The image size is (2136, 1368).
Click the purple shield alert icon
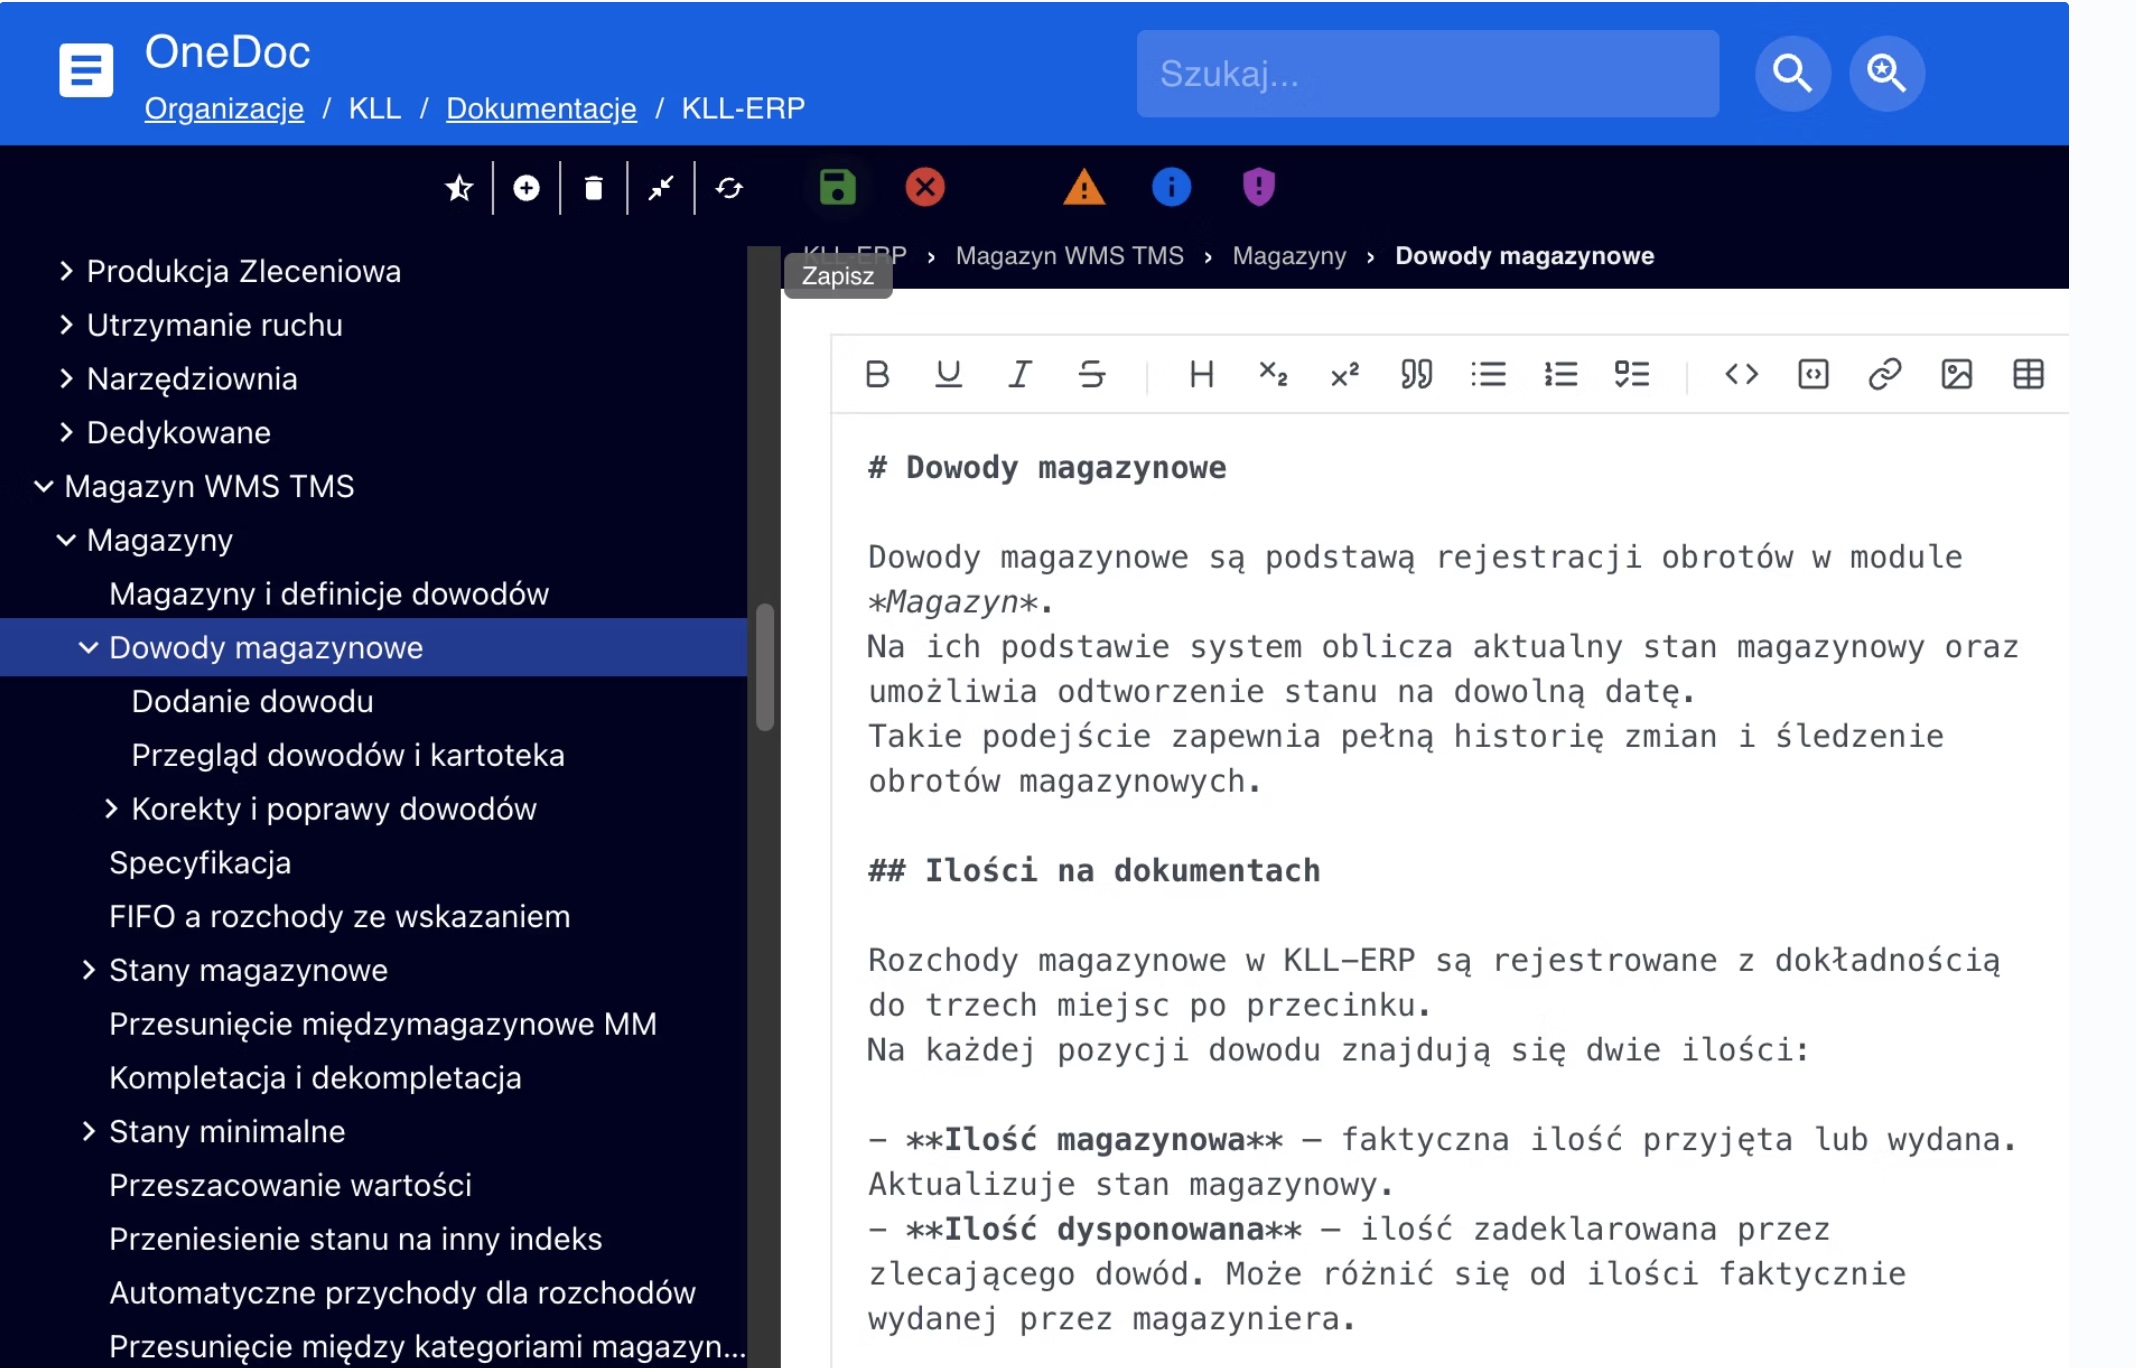click(1258, 187)
